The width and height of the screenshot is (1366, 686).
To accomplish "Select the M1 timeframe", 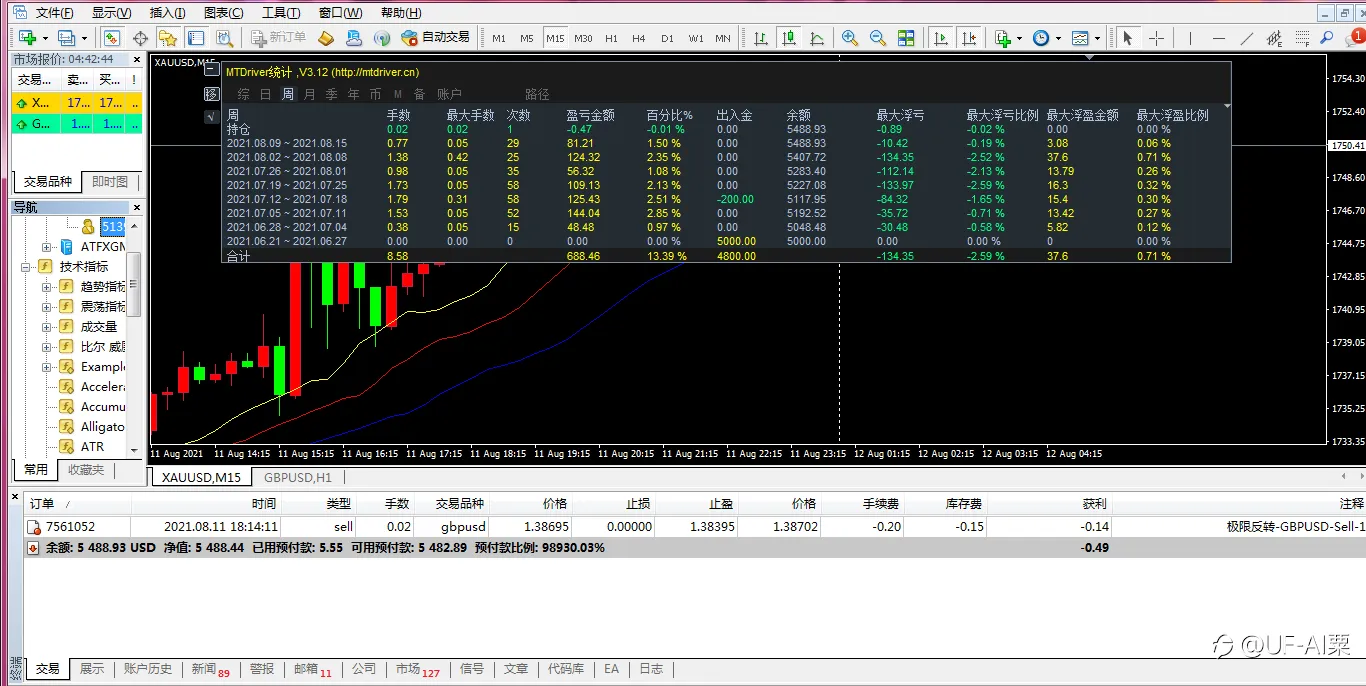I will 499,38.
